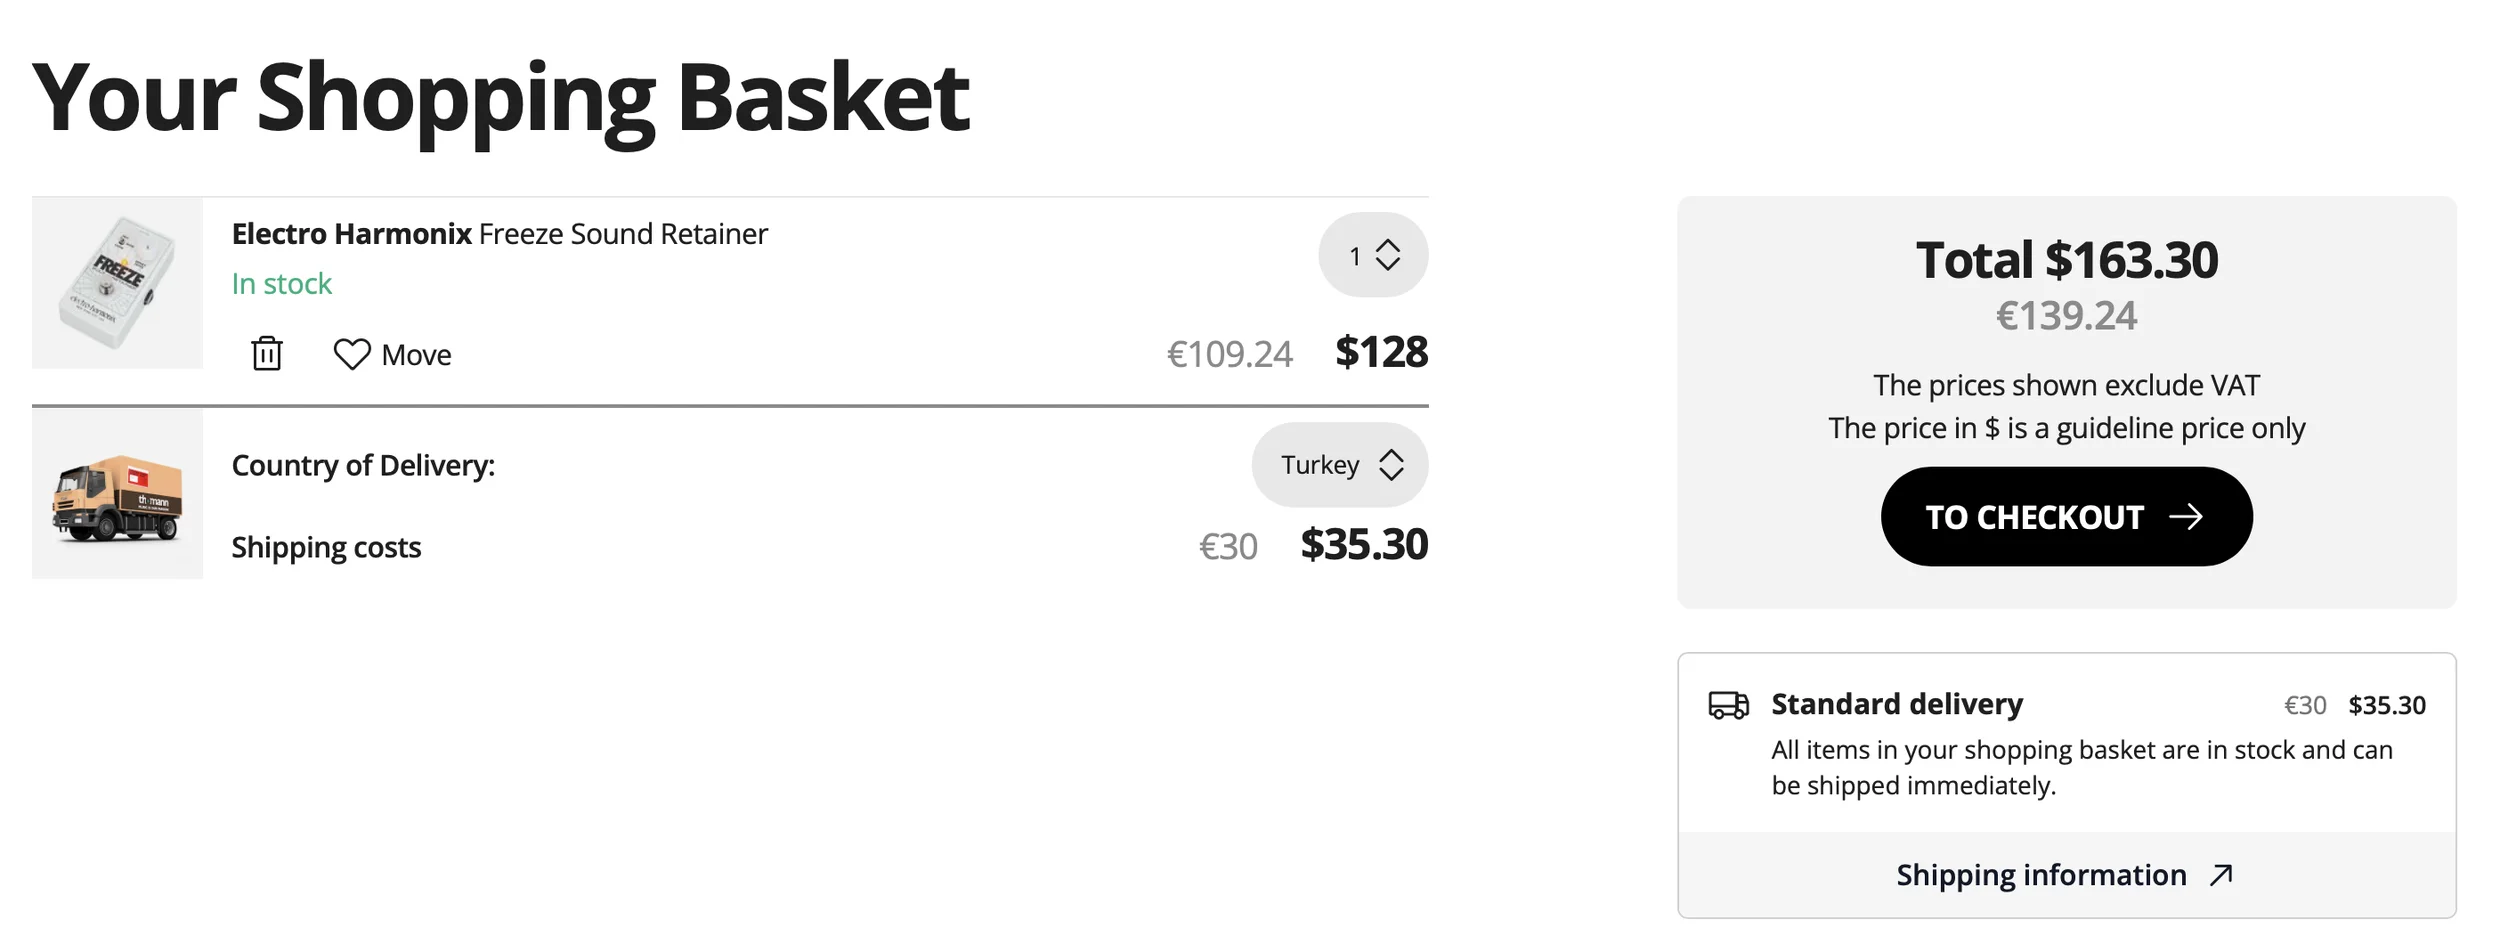This screenshot has width=2500, height=944.
Task: Click the Freeze pedal product thumbnail
Action: click(x=117, y=283)
